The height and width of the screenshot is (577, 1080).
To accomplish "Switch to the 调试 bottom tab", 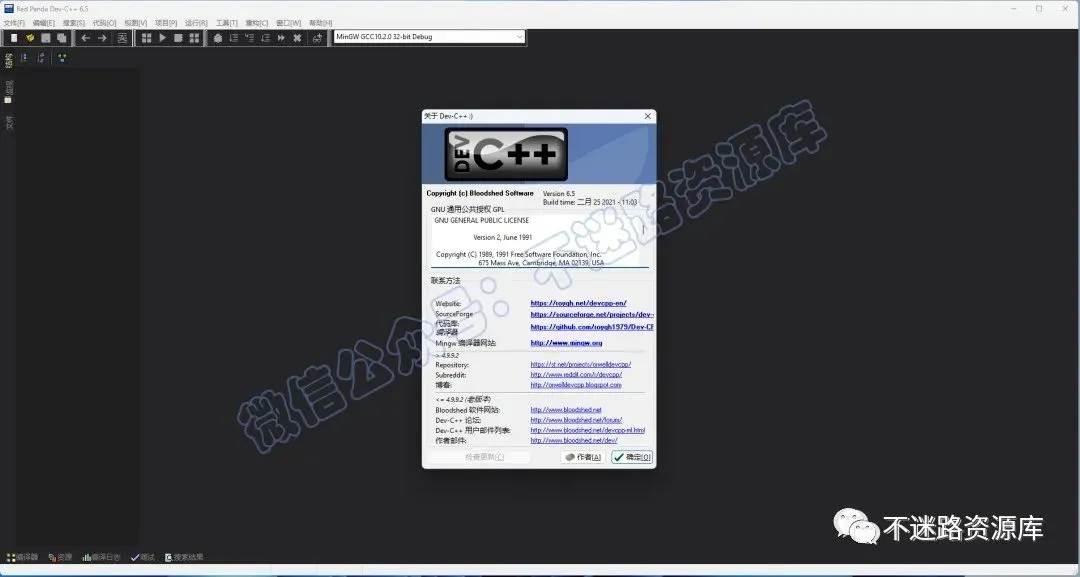I will click(143, 557).
